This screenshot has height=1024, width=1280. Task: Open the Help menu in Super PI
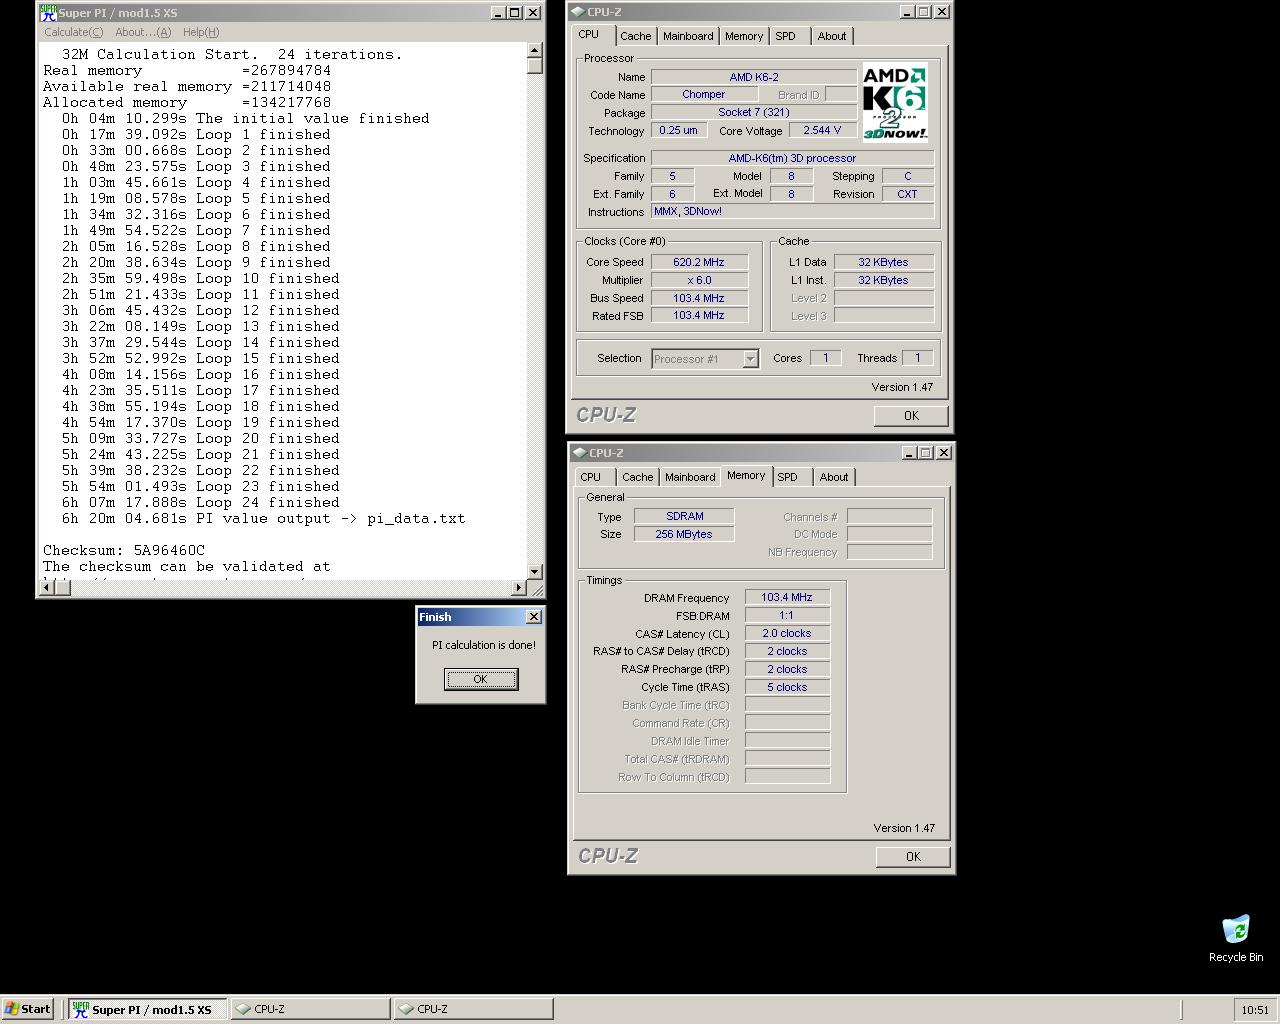coord(201,32)
